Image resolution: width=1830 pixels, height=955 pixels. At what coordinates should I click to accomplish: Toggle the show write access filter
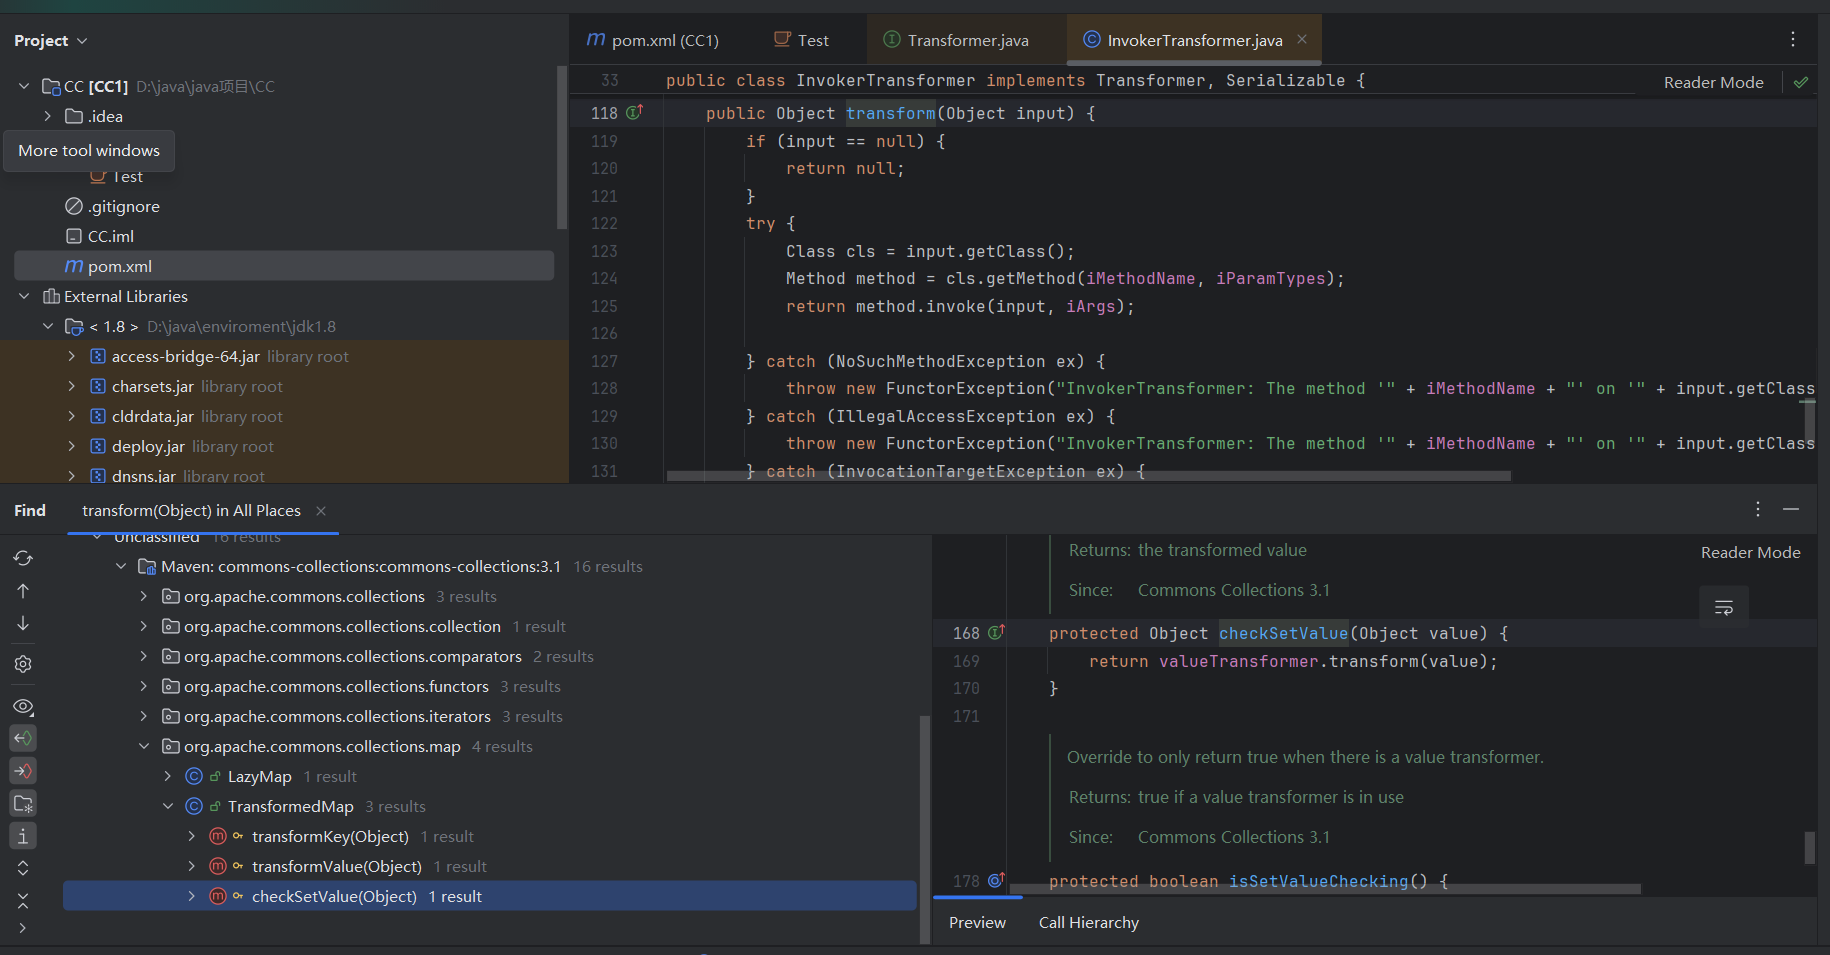click(x=23, y=770)
